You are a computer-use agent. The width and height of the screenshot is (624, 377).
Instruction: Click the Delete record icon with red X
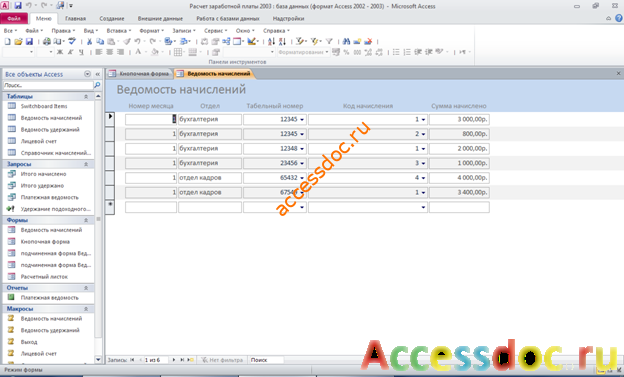[368, 41]
